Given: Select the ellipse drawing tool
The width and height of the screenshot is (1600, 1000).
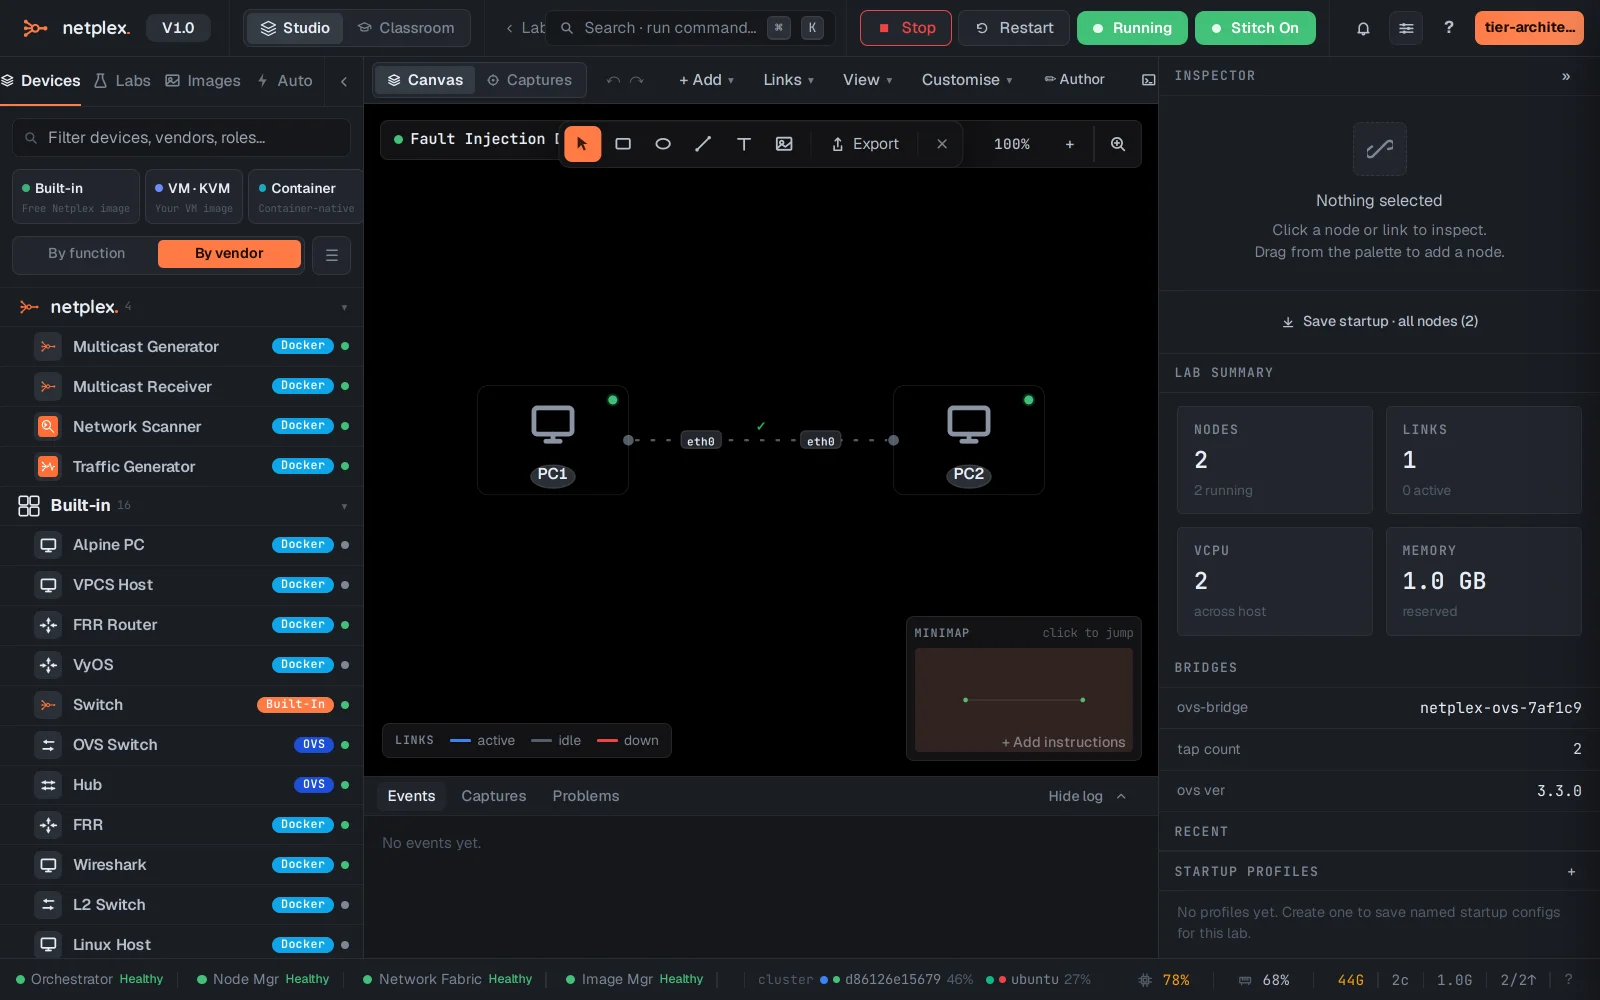Looking at the screenshot, I should [663, 144].
